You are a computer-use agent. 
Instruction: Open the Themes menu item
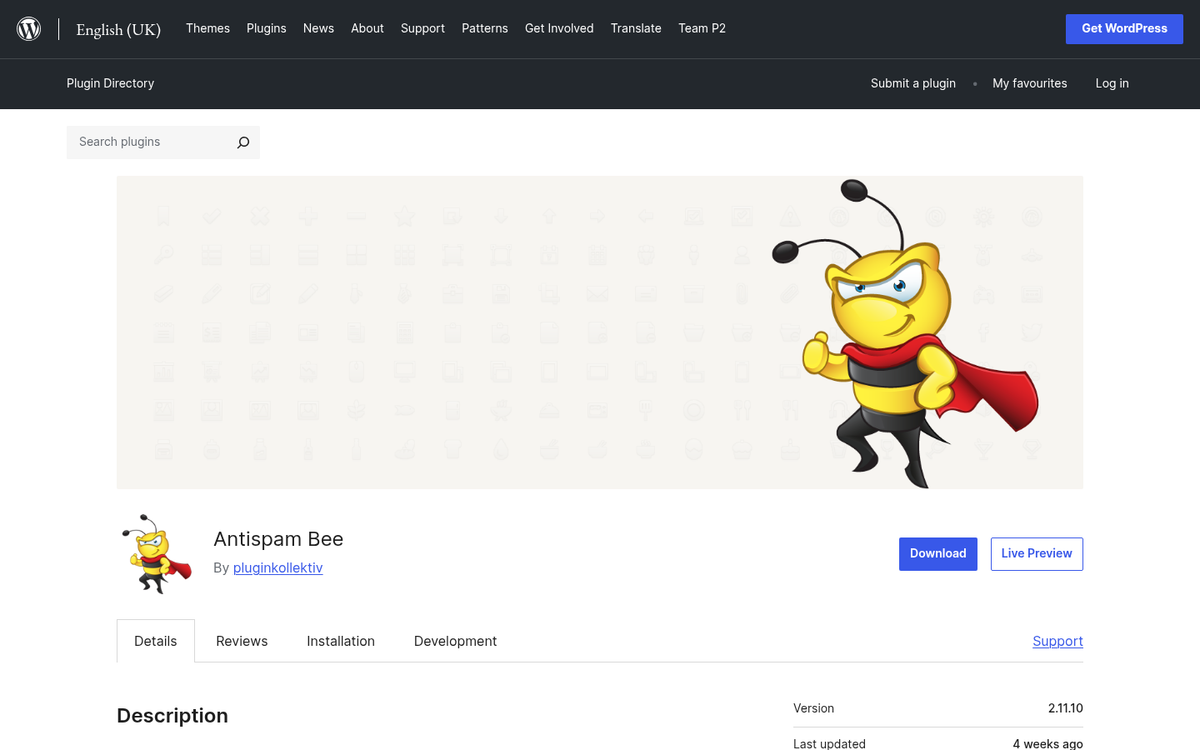point(207,28)
